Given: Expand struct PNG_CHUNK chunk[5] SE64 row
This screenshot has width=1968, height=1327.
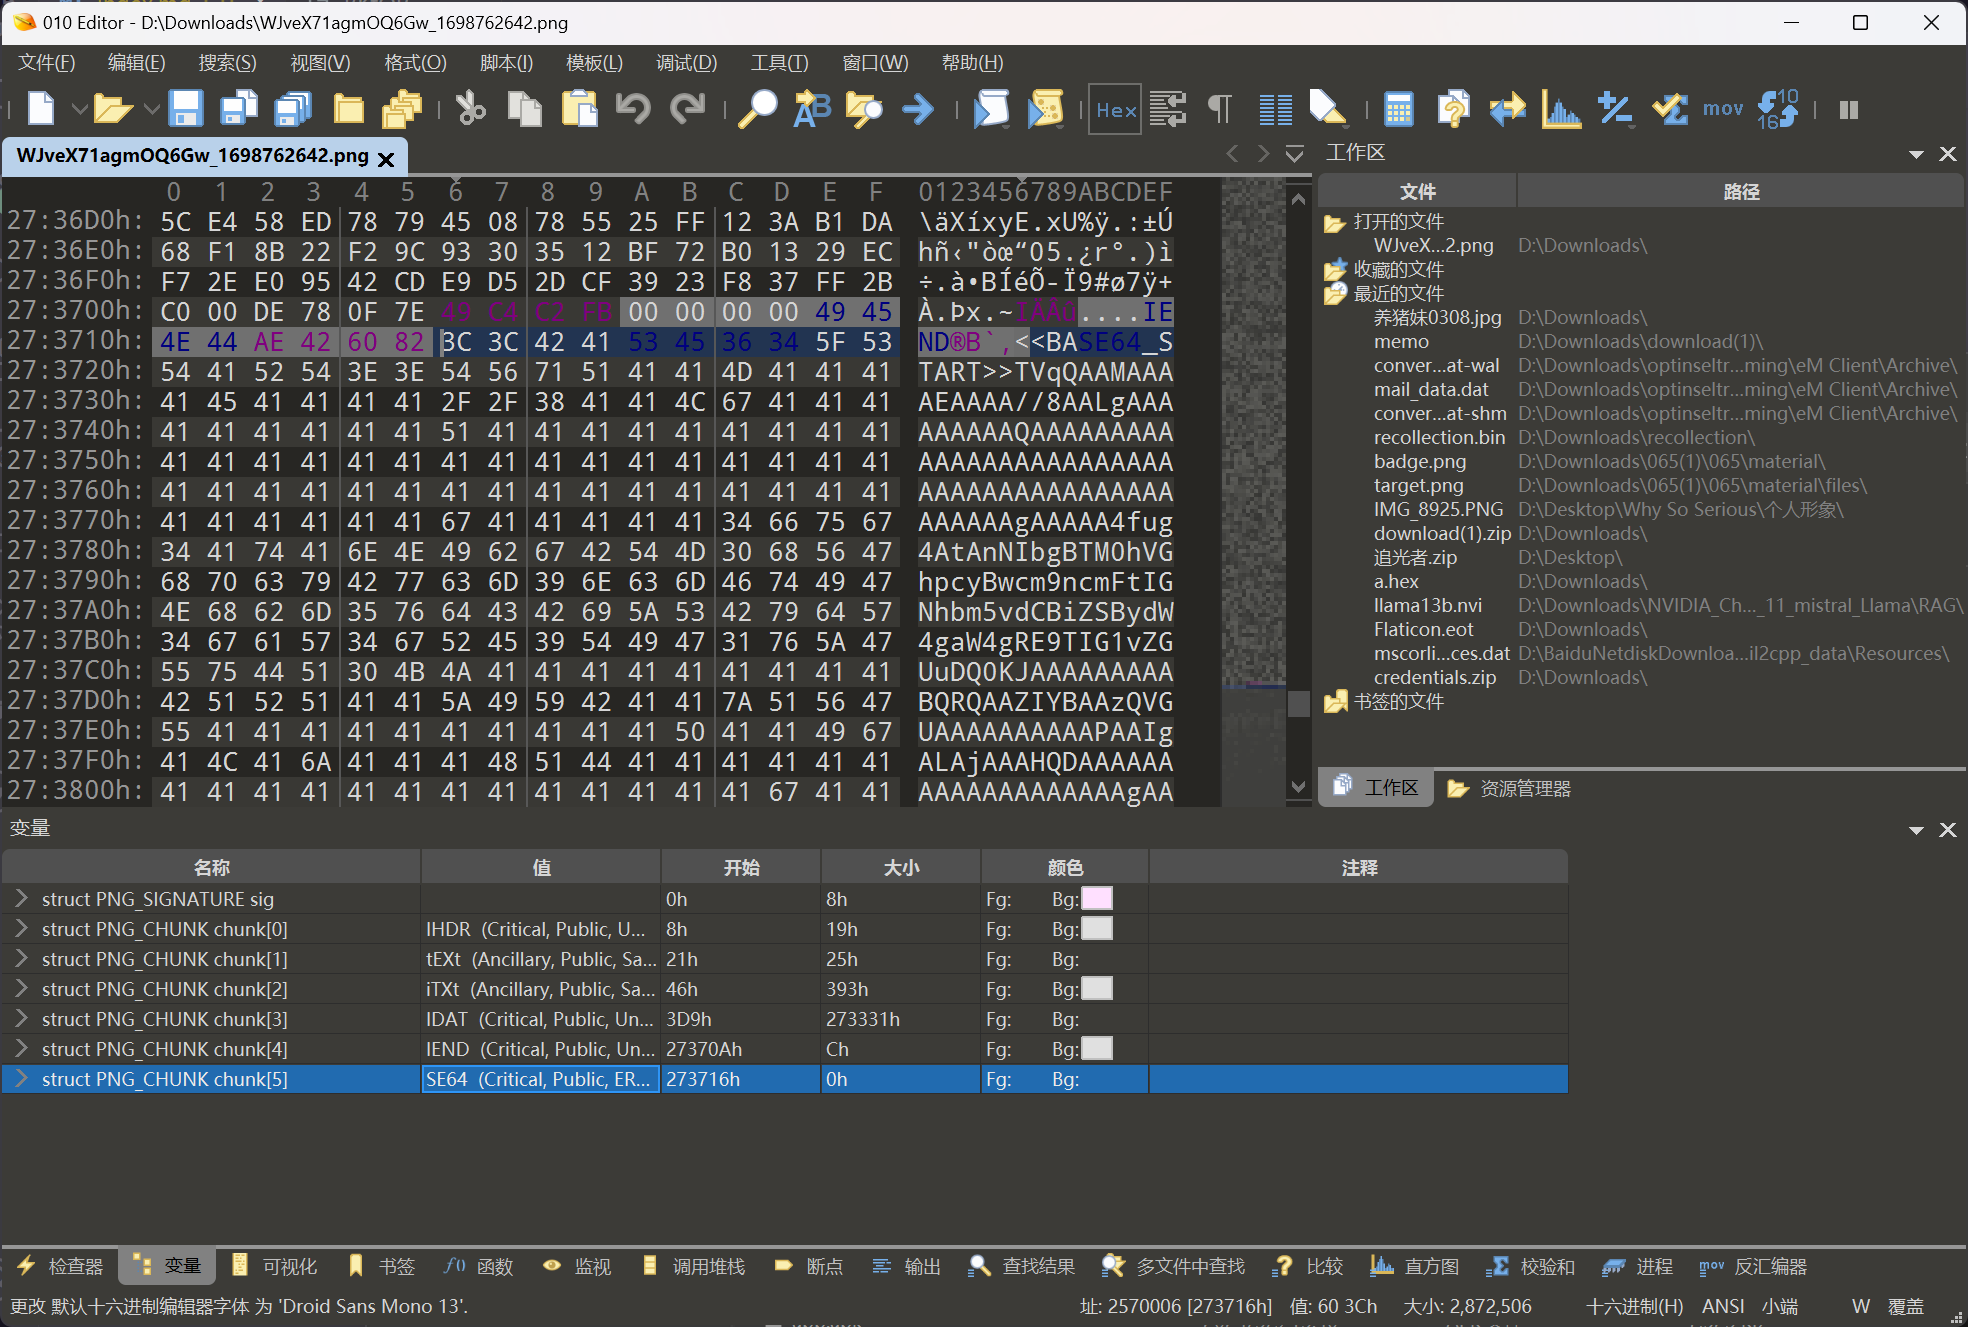Looking at the screenshot, I should coord(21,1079).
